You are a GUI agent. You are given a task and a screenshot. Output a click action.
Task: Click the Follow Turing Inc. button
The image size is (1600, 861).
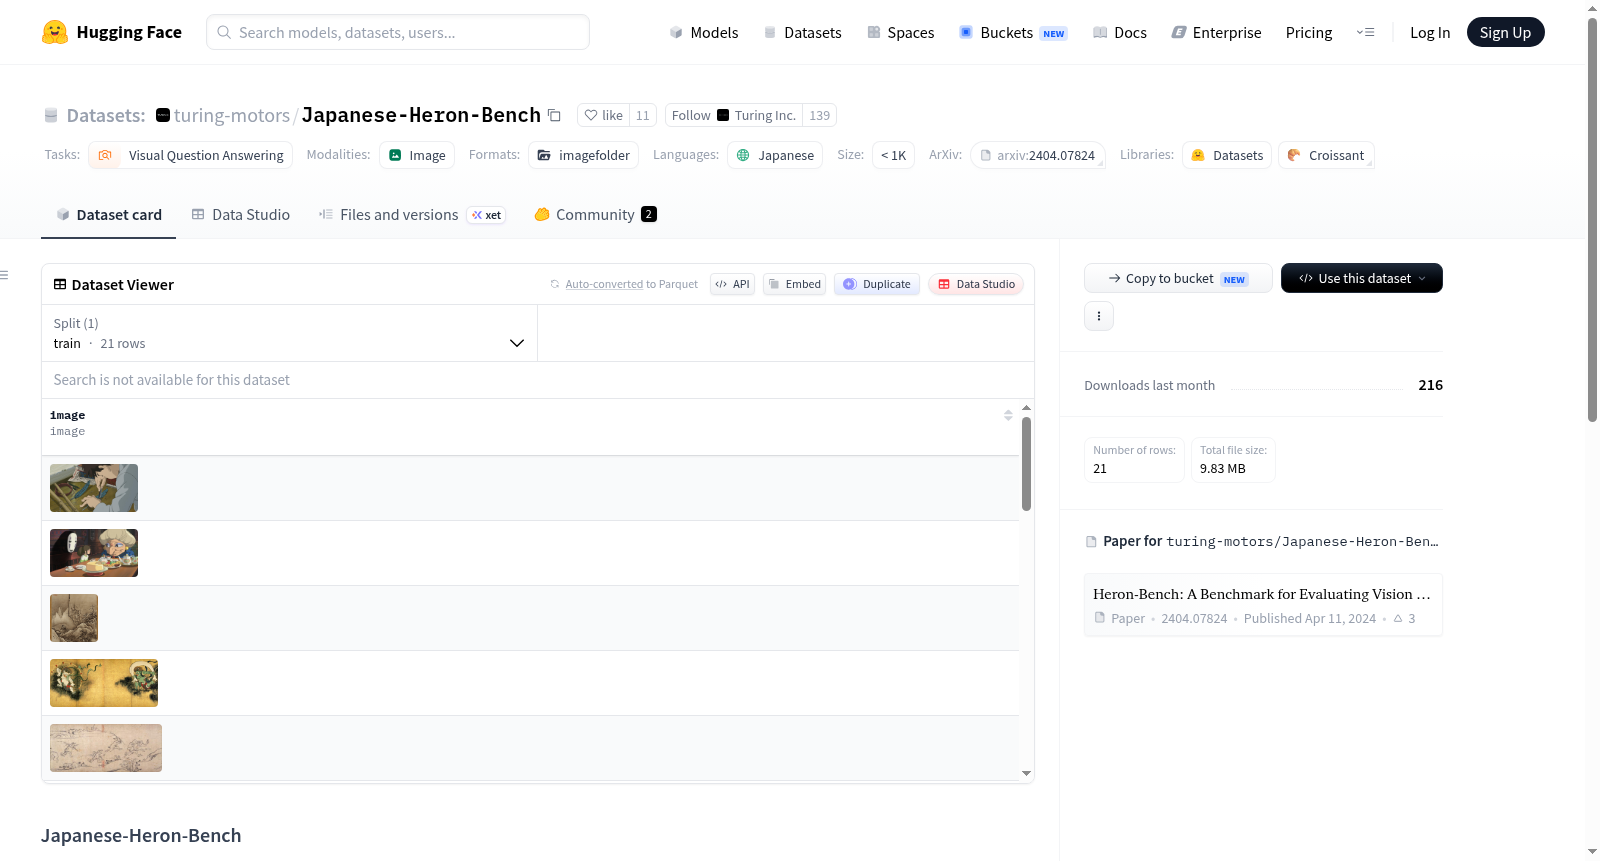point(733,115)
